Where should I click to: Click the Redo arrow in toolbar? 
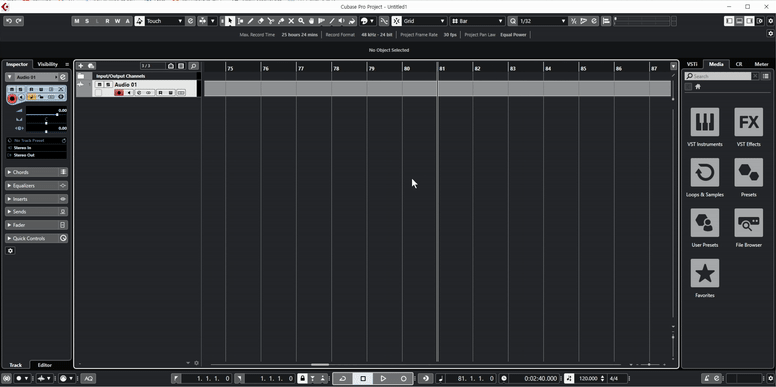(19, 21)
